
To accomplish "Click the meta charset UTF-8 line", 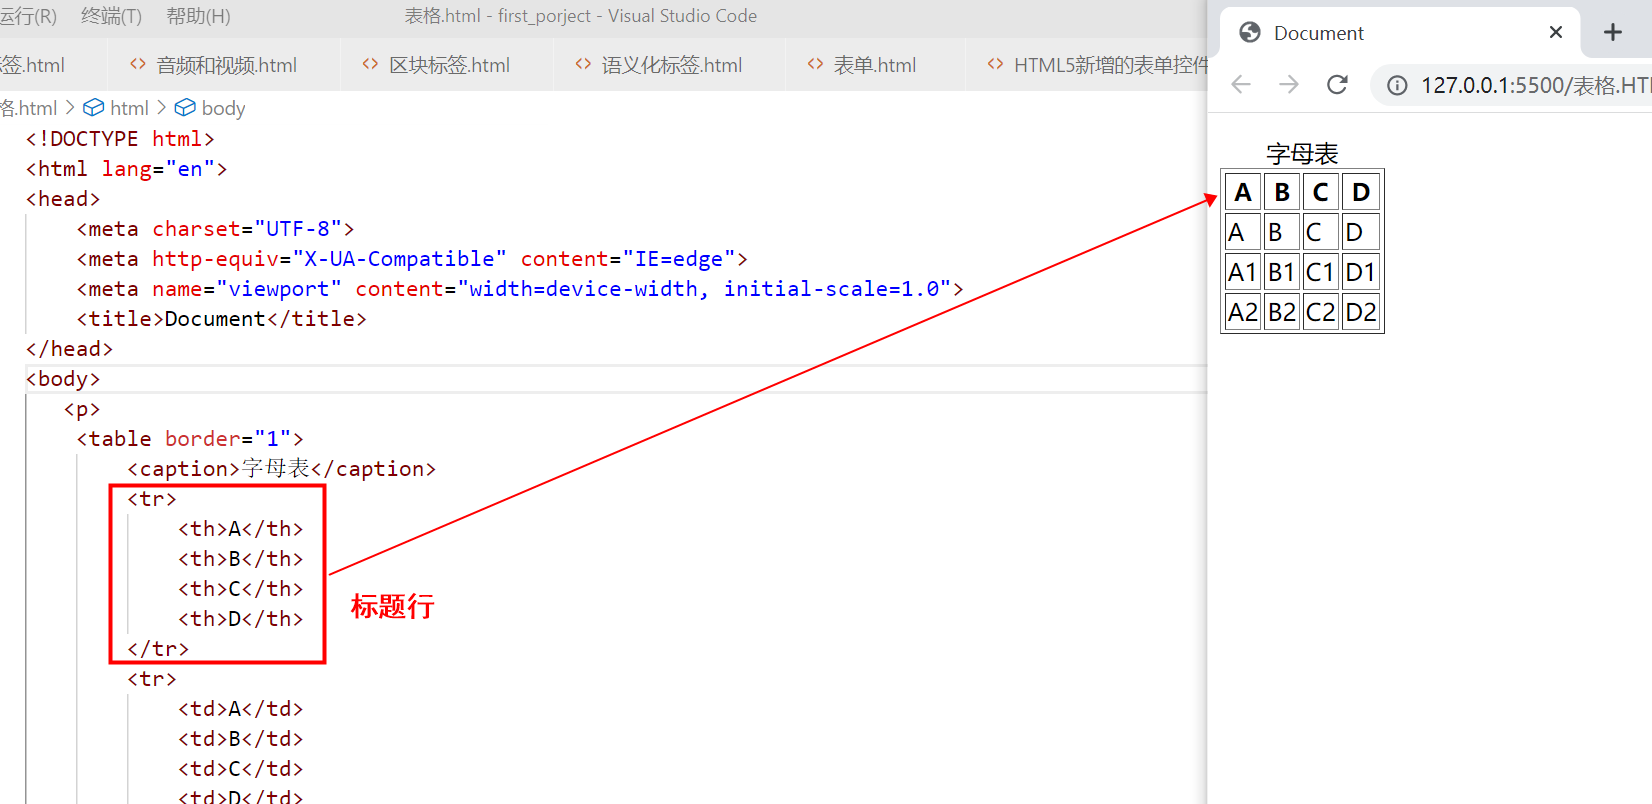I will pyautogui.click(x=215, y=229).
